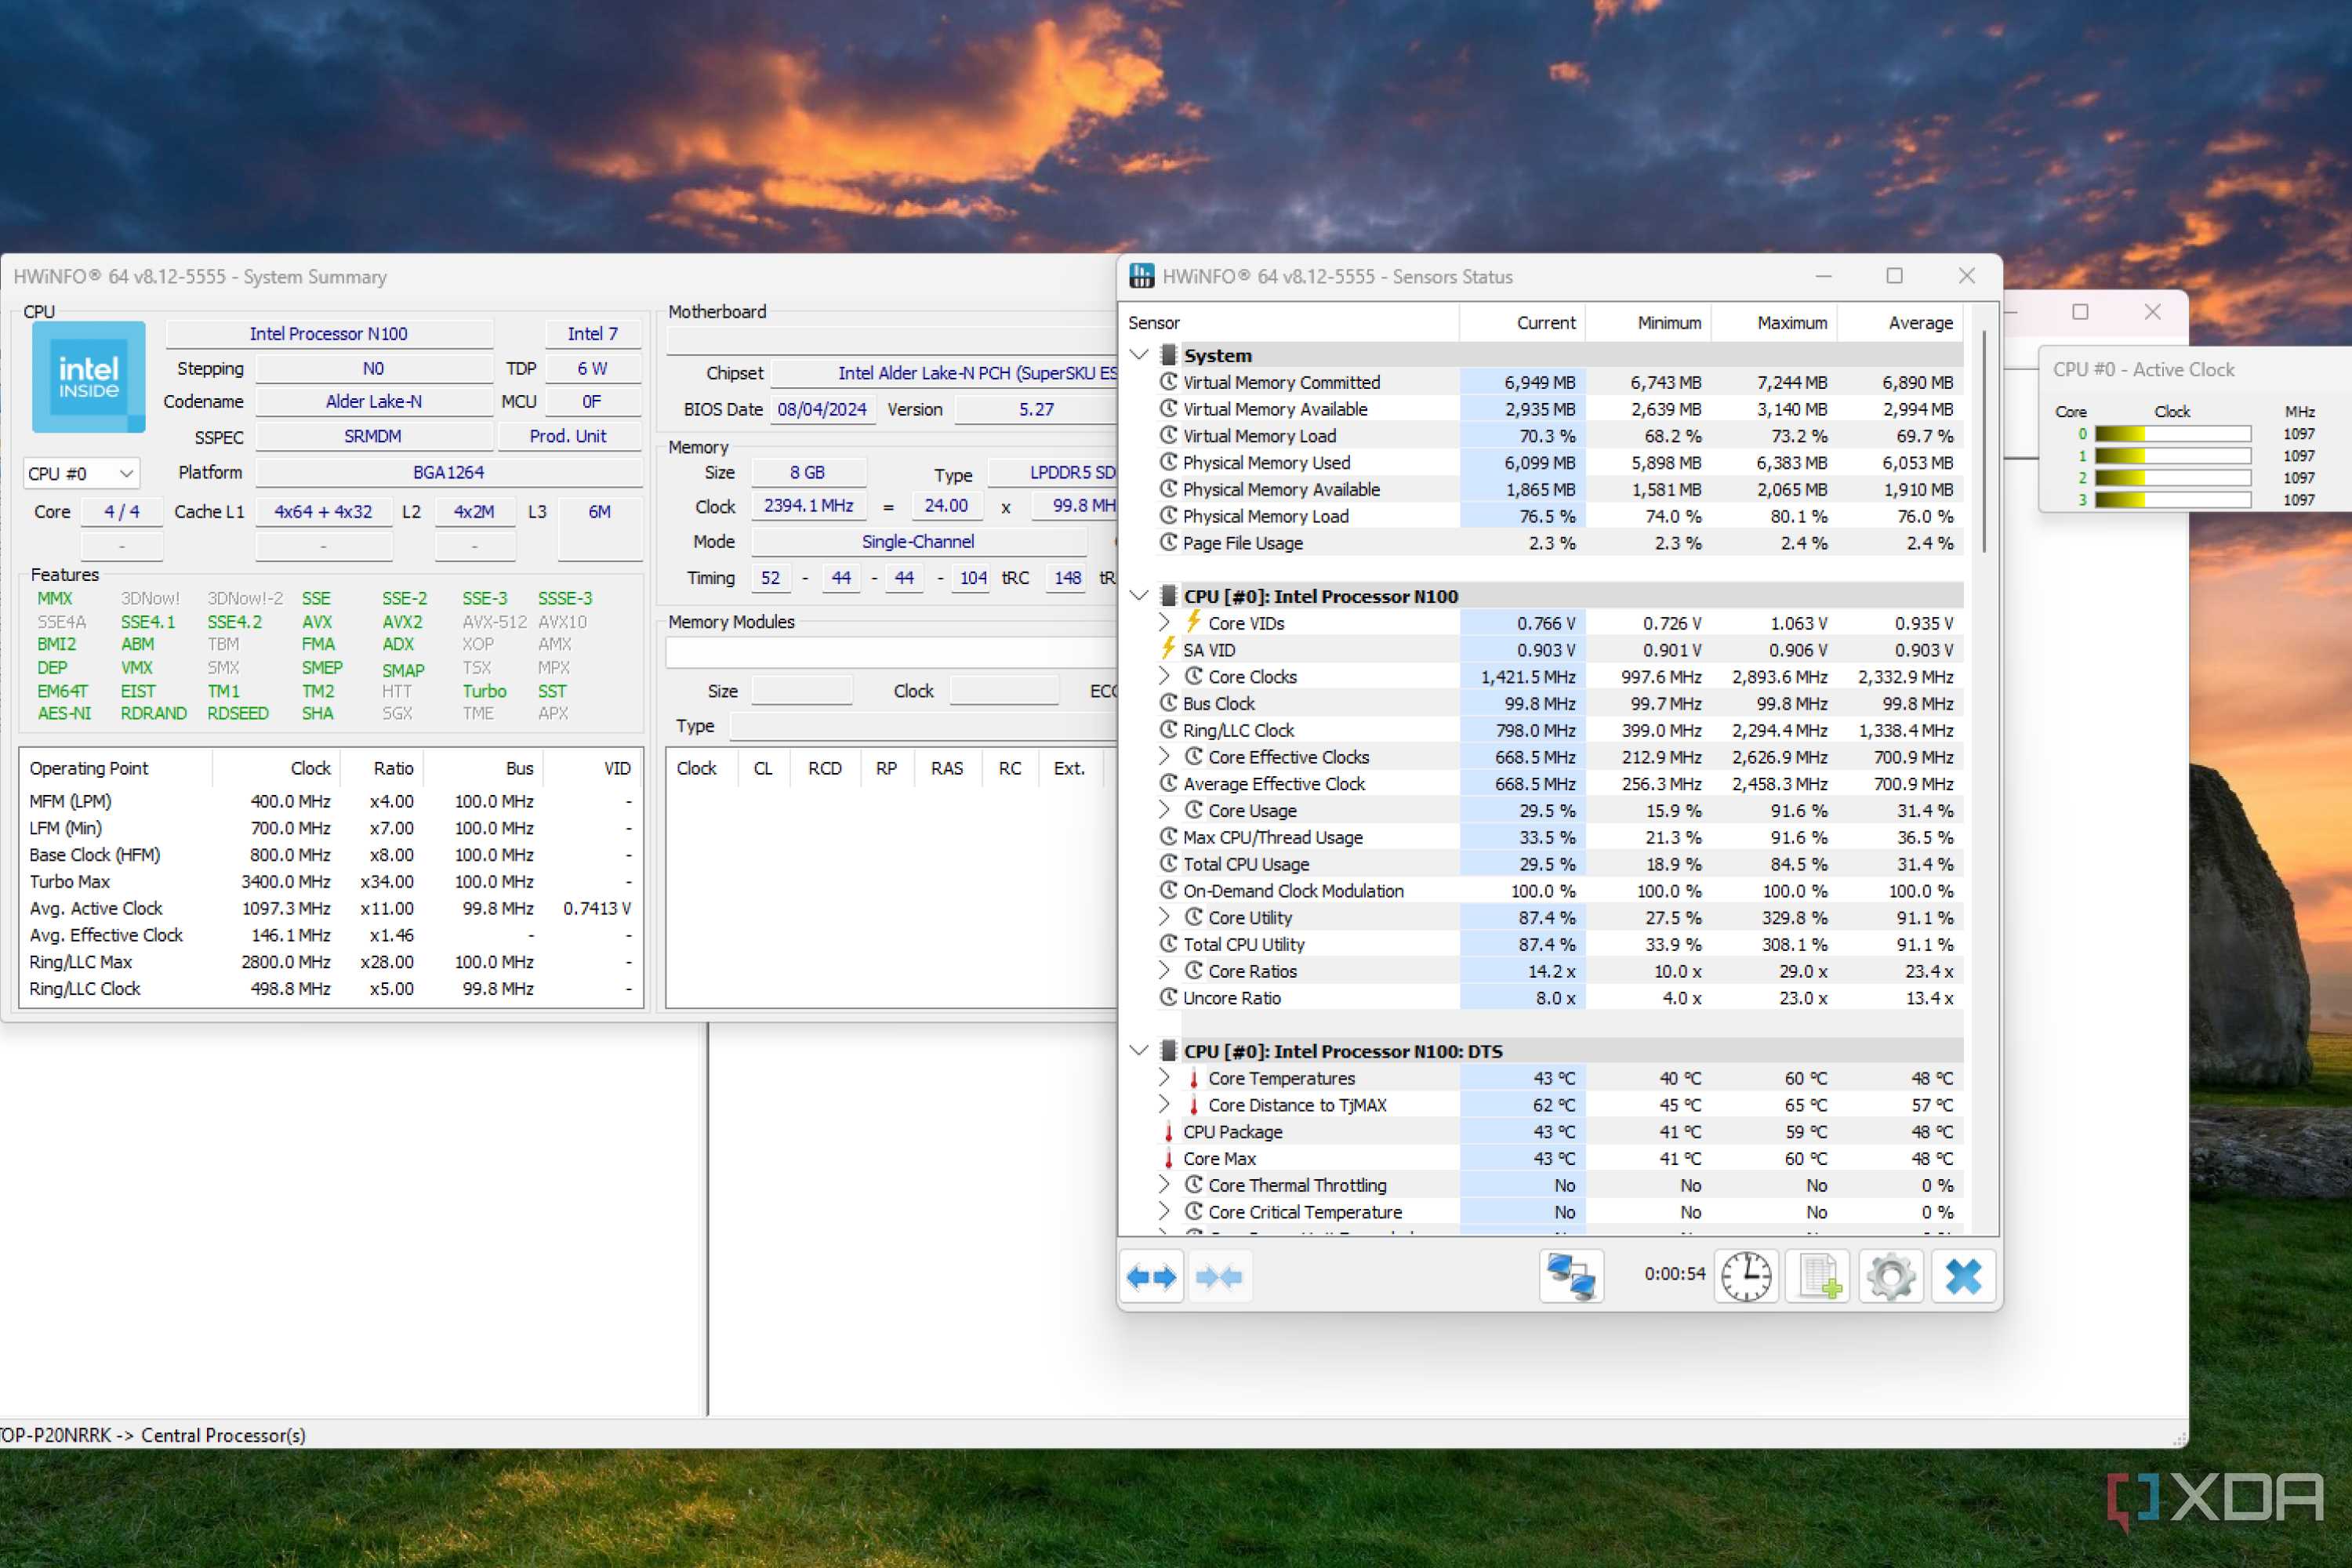
Task: Collapse the Intel Processor N100: DTS group
Action: pos(1138,1051)
